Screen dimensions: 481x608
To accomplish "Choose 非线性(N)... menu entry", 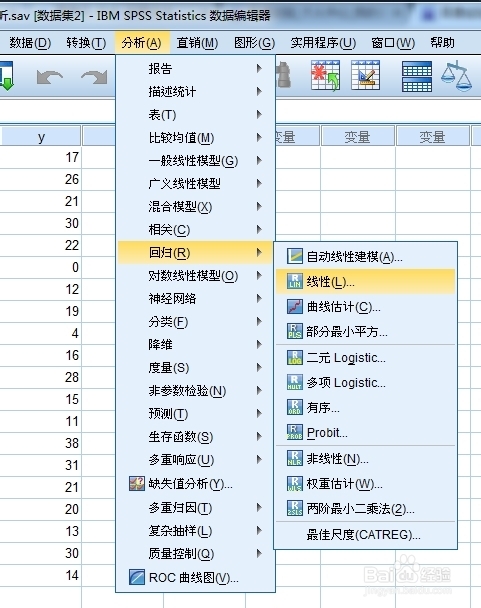I will (365, 458).
